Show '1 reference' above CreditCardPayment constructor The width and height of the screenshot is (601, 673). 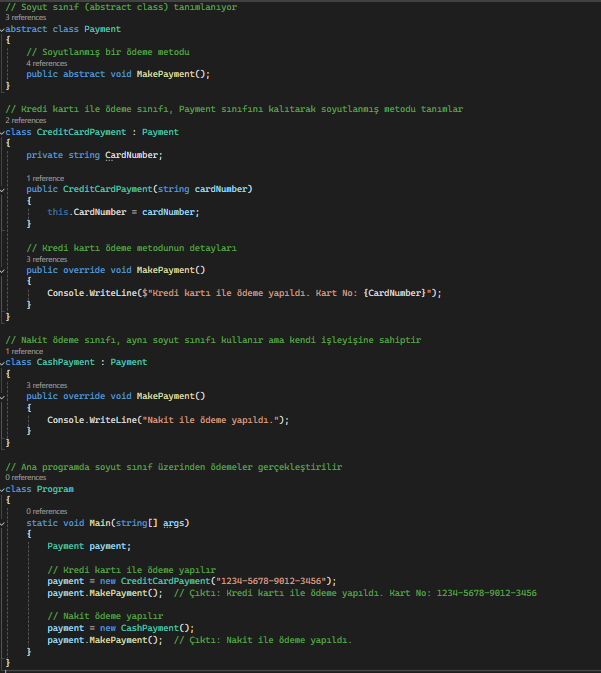click(x=45, y=178)
